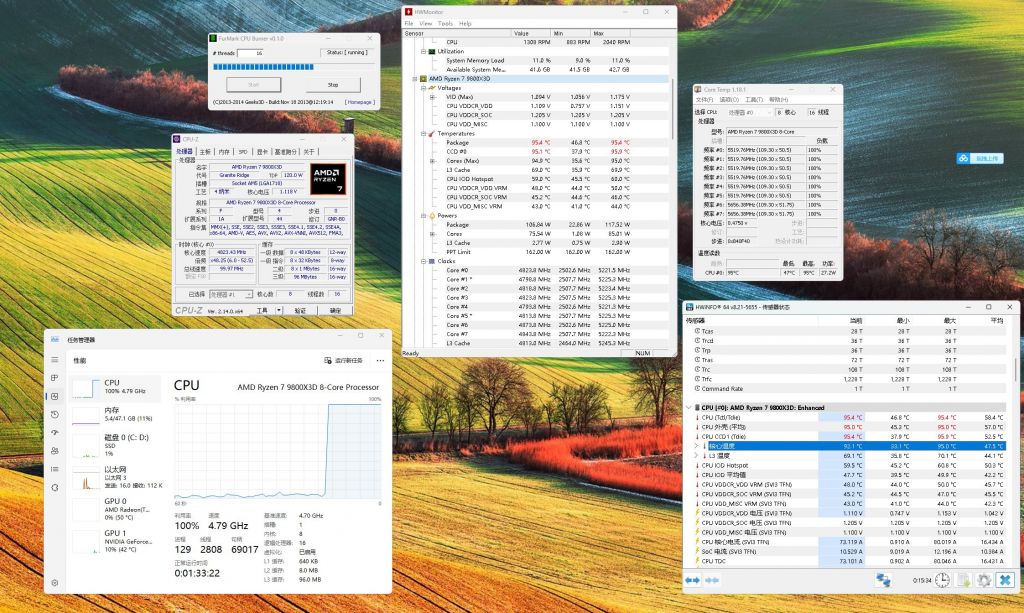1024x613 pixels.
Task: Click the save report icon in HWiNFO status bar
Action: coord(965,580)
